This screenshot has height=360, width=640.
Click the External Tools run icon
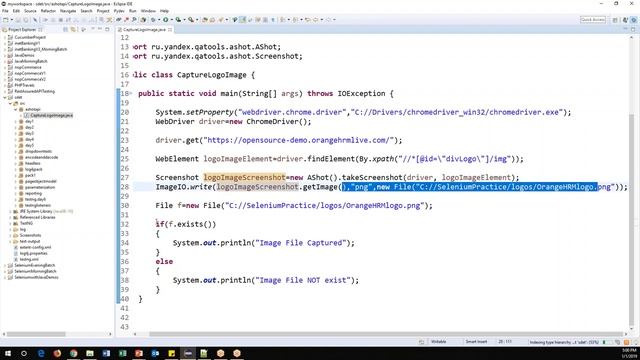(191, 20)
